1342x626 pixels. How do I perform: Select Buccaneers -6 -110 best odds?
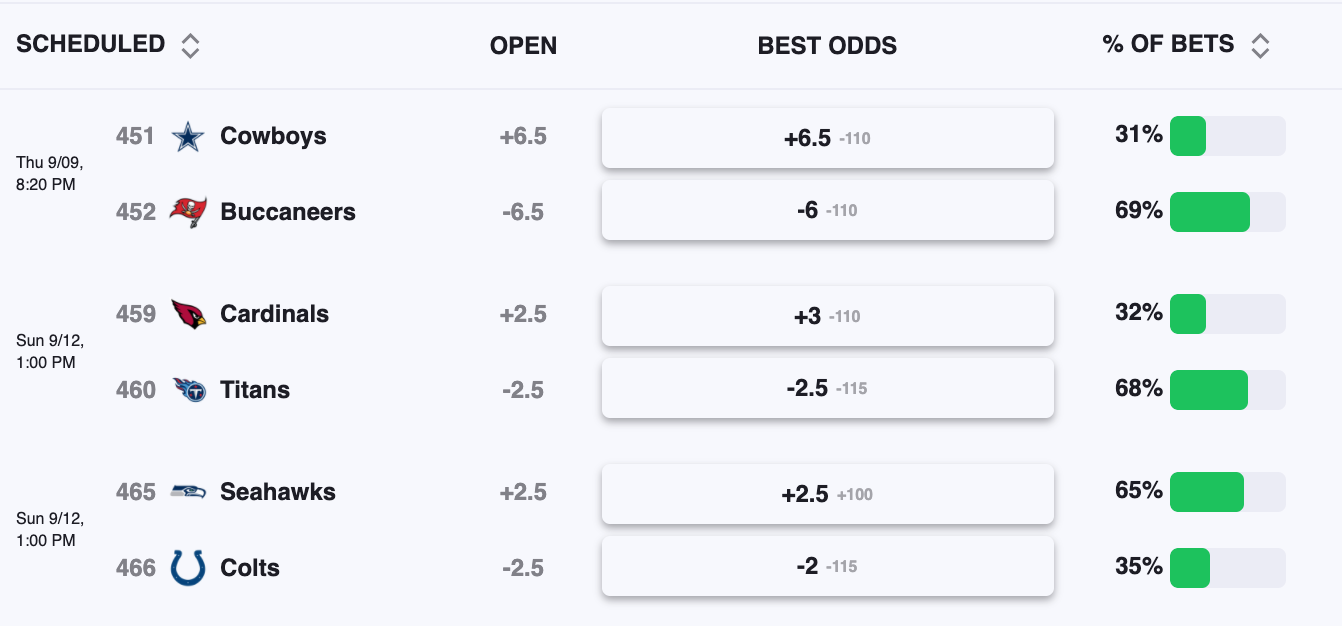click(x=828, y=210)
